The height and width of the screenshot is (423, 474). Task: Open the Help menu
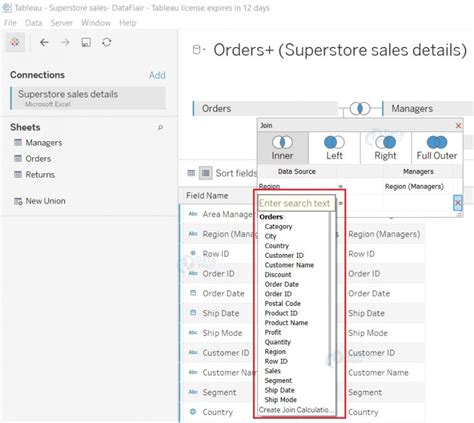128,23
